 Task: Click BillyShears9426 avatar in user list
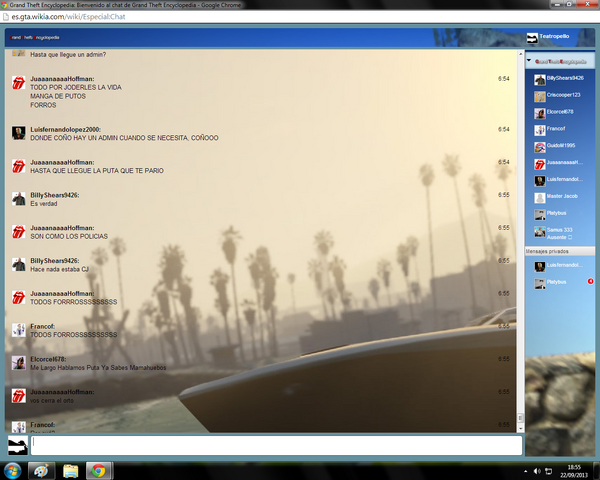(x=540, y=80)
